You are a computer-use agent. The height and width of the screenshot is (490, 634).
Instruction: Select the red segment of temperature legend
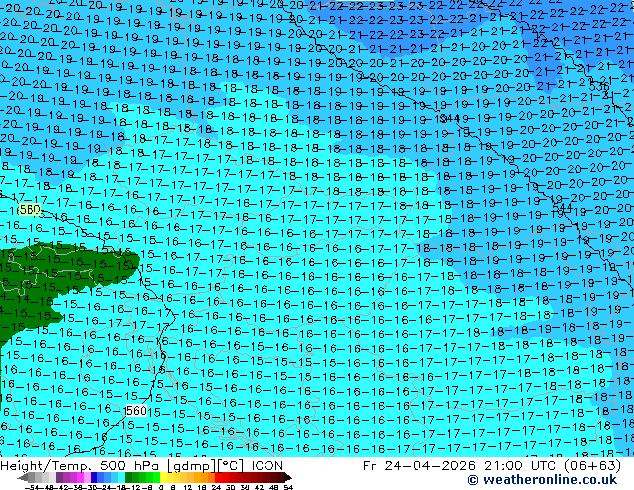pos(218,478)
